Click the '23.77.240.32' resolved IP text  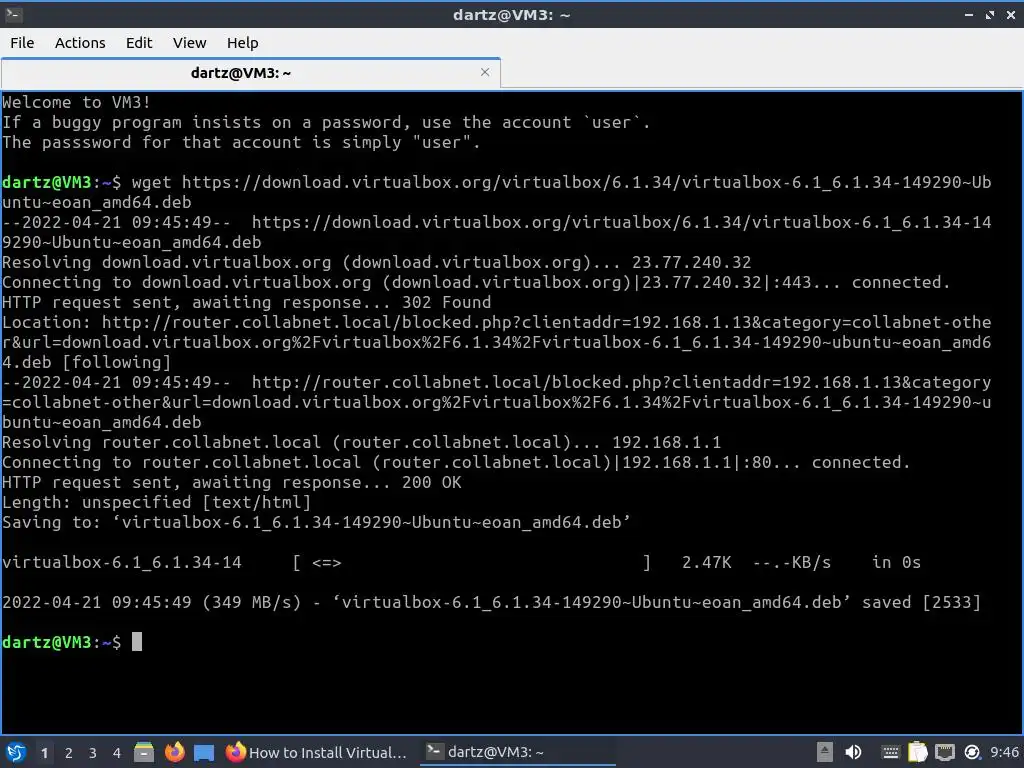[x=691, y=262]
